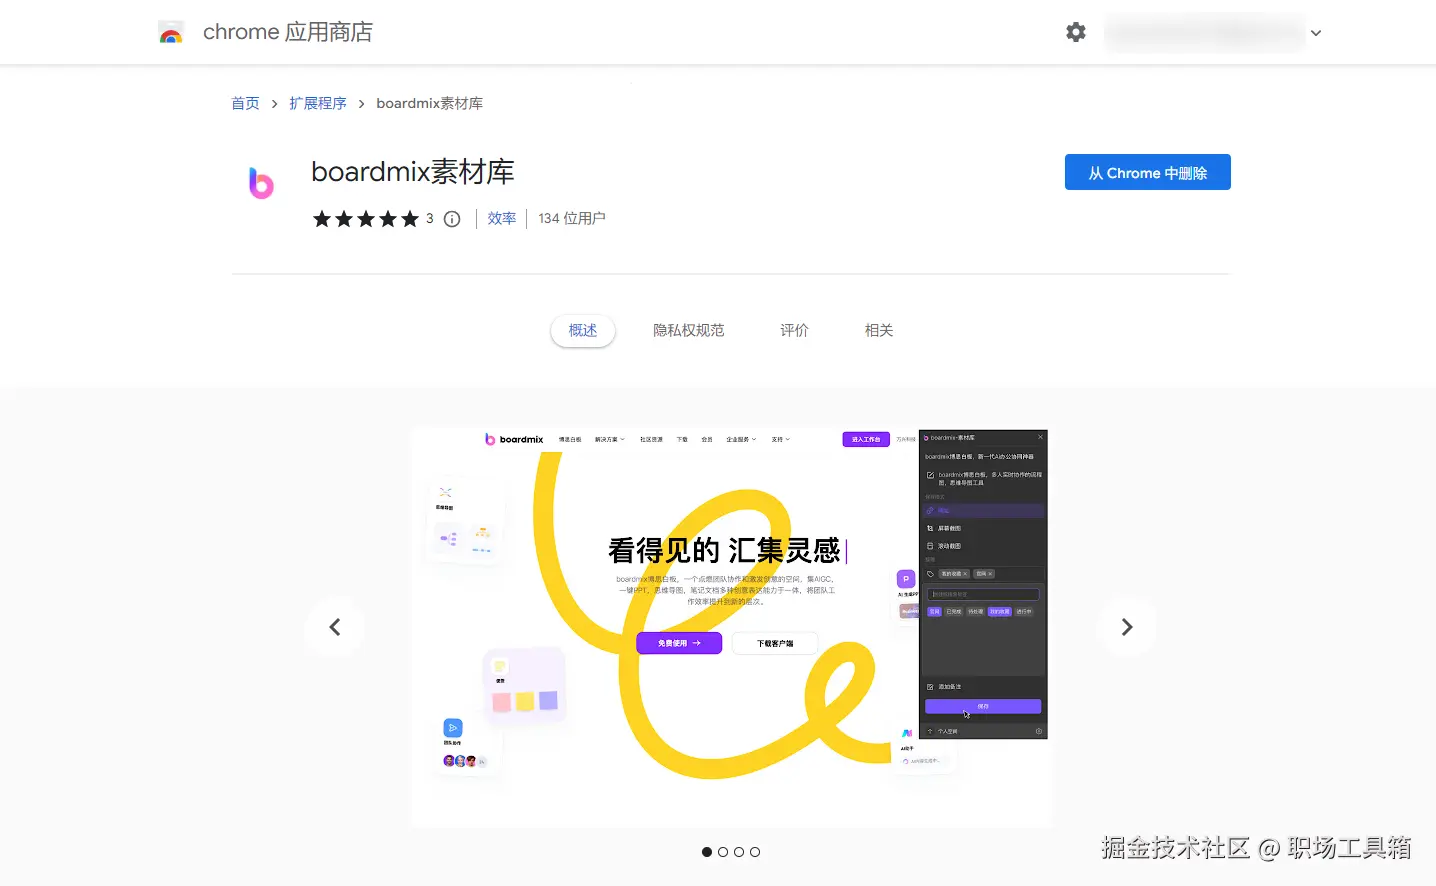This screenshot has height=886, width=1436.
Task: Switch to the 隐私权规范 tab
Action: (x=688, y=330)
